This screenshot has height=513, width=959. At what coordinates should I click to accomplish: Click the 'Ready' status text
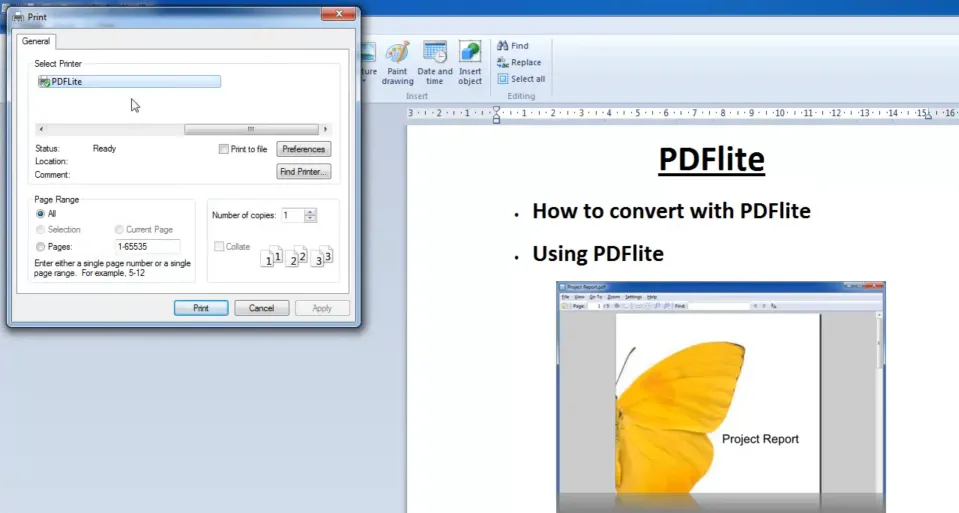click(104, 149)
